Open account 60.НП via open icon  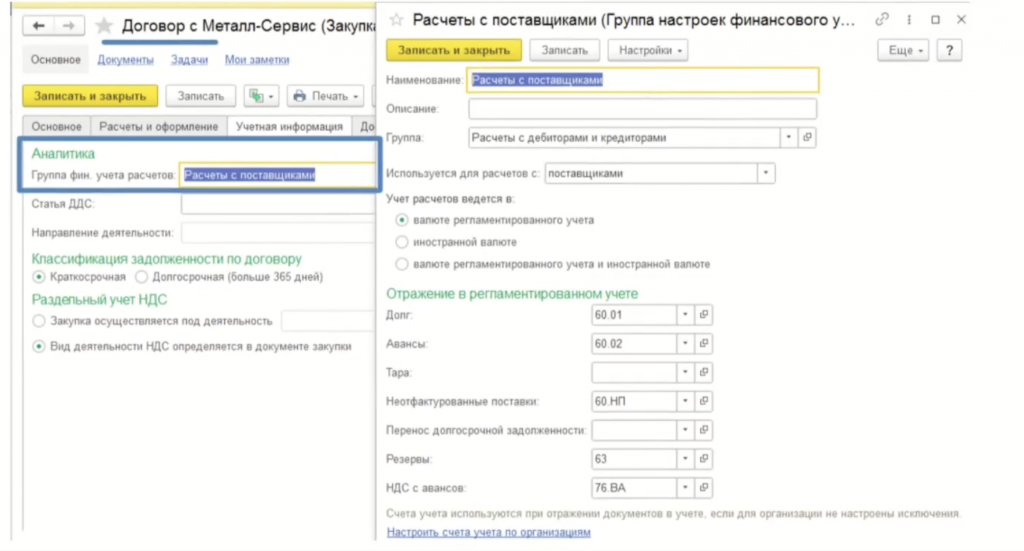pyautogui.click(x=703, y=401)
